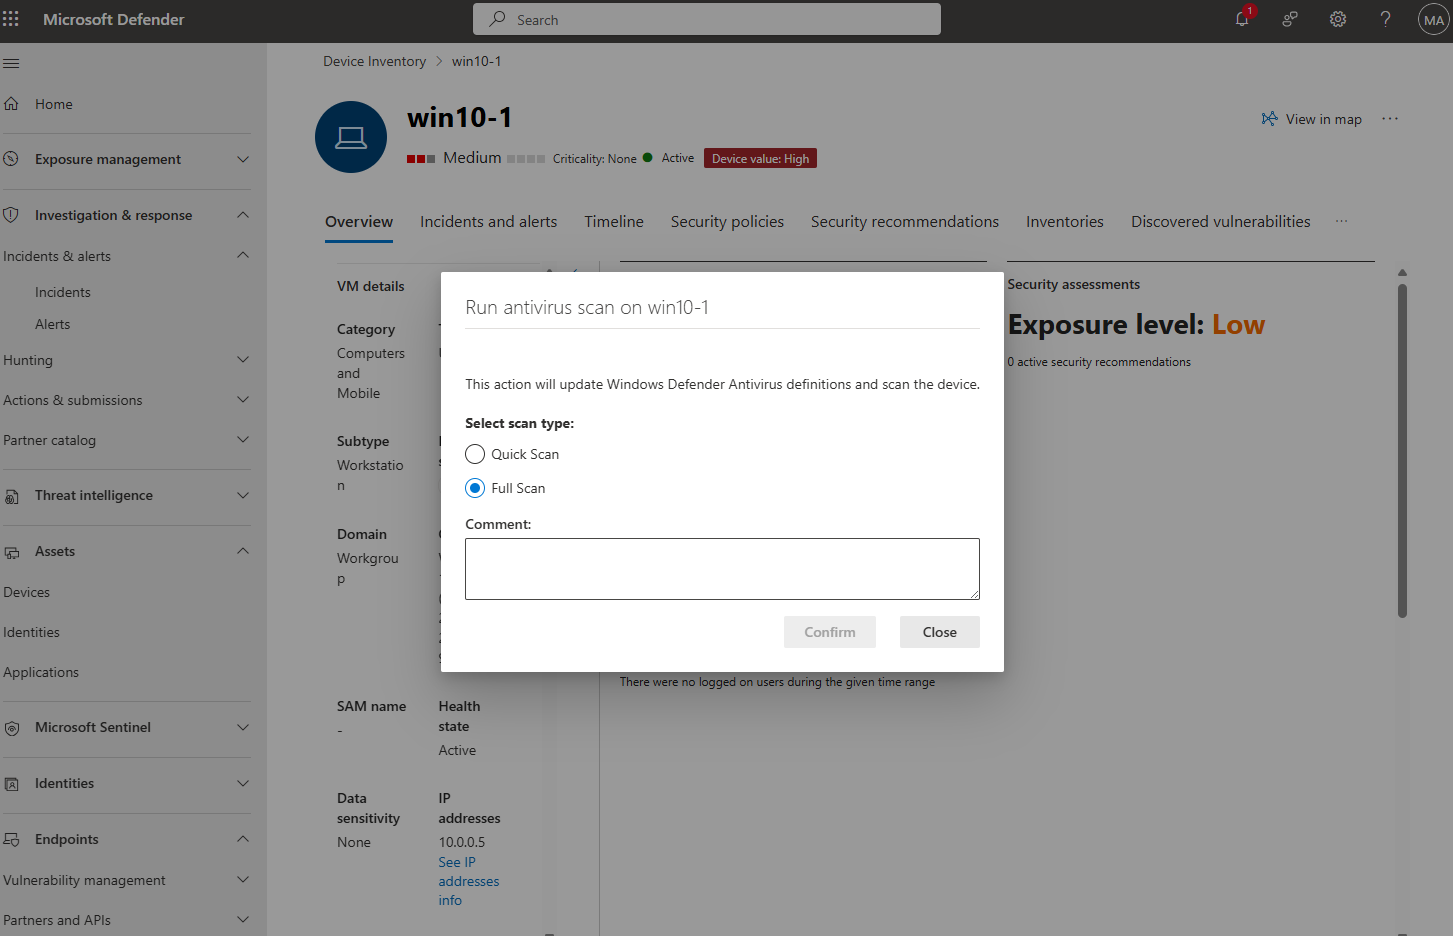Click the Microsoft Sentinel icon
Viewport: 1453px width, 936px height.
pos(12,727)
